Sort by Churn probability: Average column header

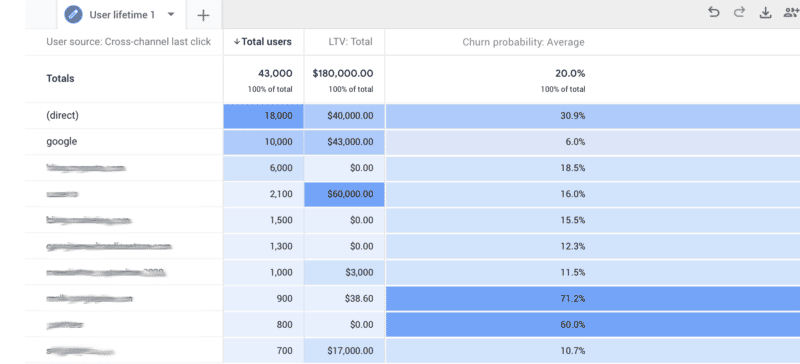click(523, 42)
